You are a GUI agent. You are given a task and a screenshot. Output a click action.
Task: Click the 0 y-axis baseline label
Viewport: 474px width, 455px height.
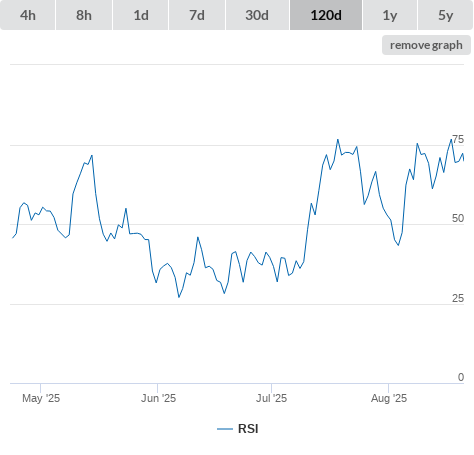click(461, 377)
